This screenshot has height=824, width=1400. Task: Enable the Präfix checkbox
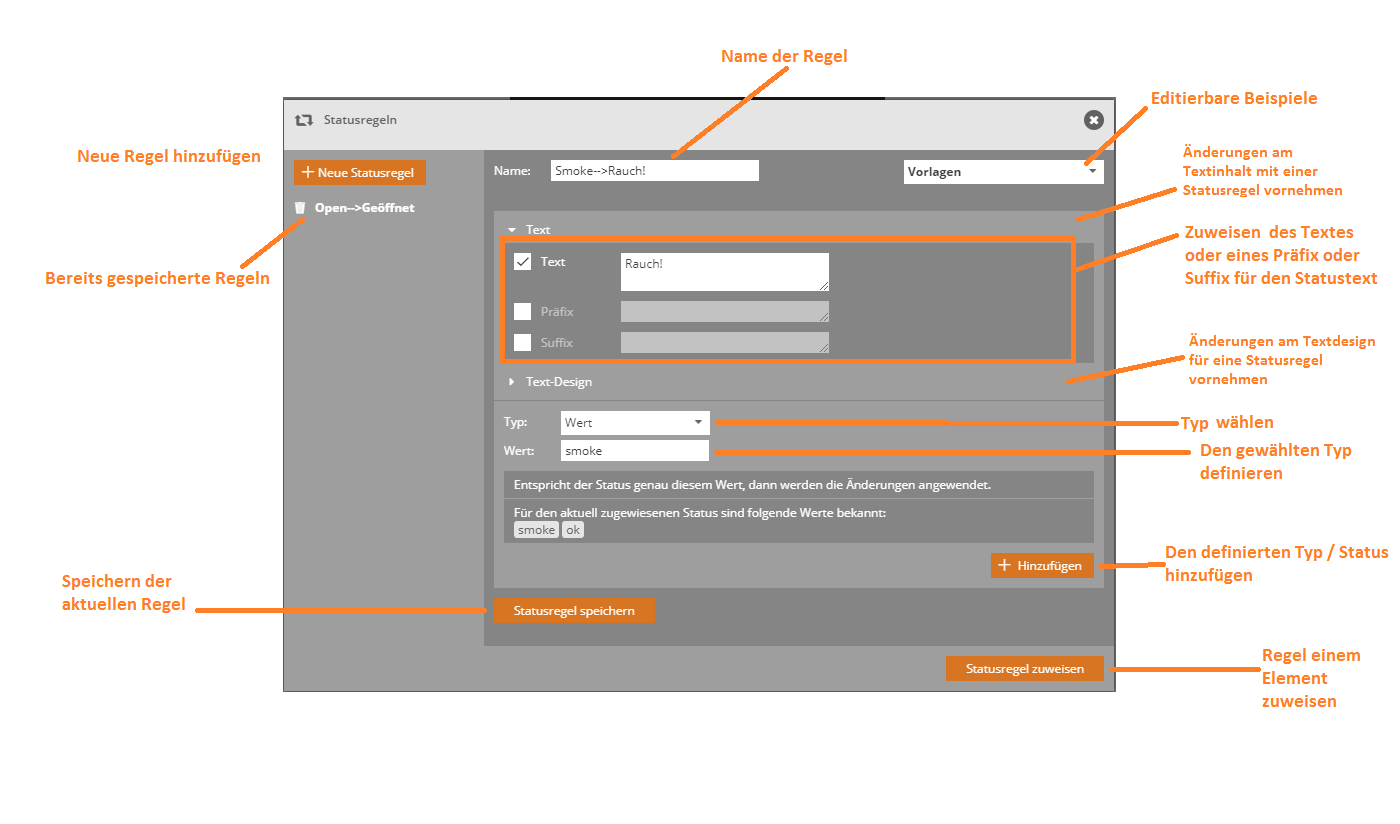[522, 312]
